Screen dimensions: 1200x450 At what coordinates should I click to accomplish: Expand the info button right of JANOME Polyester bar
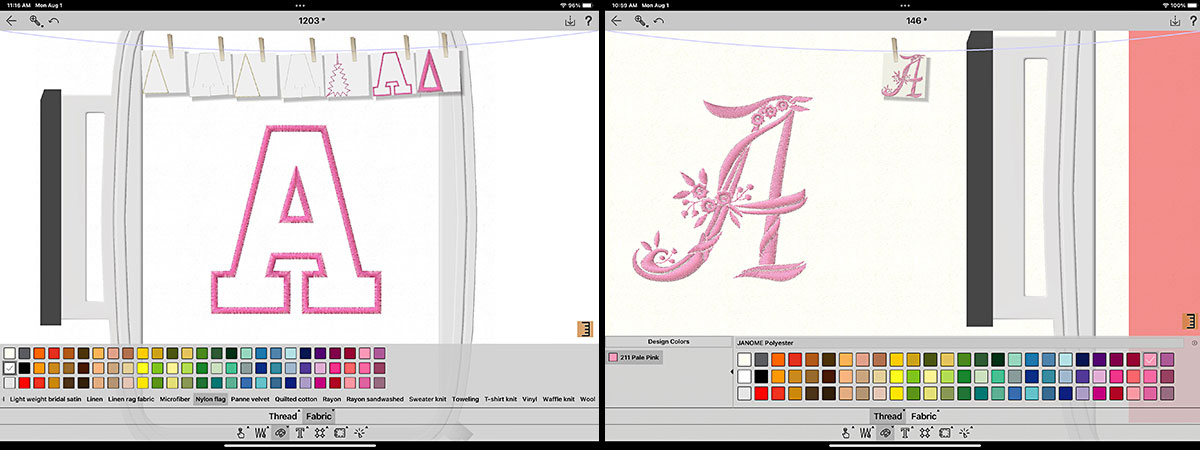[1194, 343]
